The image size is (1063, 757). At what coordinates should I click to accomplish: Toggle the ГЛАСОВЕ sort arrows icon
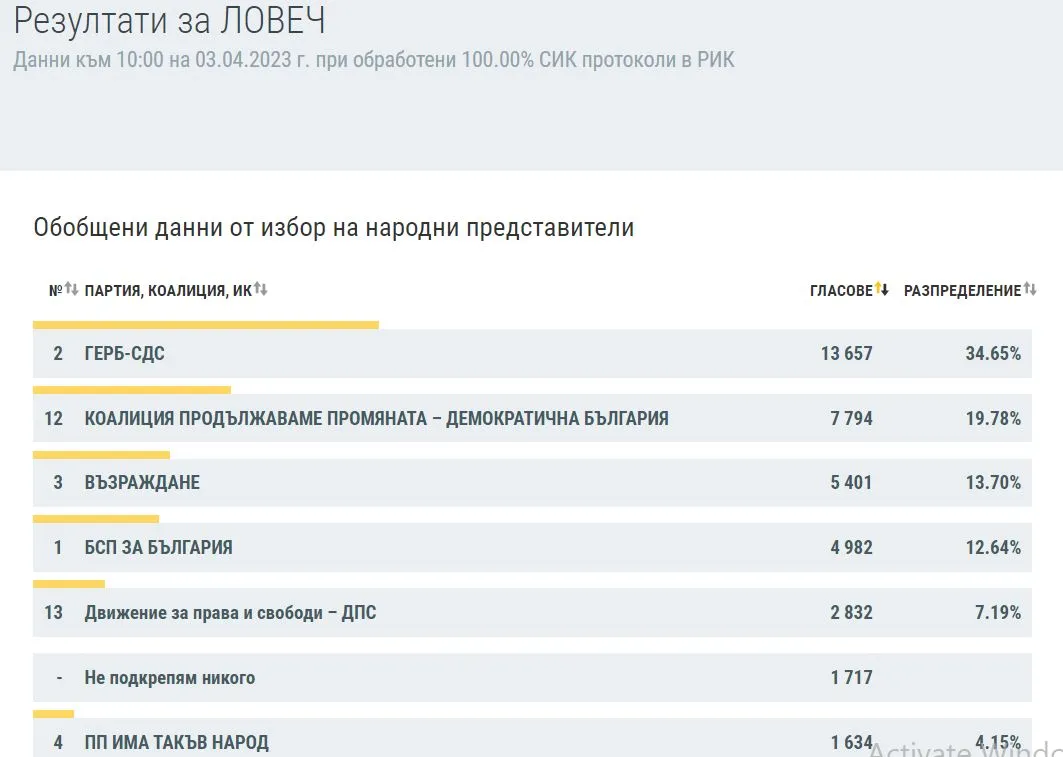pyautogui.click(x=882, y=290)
